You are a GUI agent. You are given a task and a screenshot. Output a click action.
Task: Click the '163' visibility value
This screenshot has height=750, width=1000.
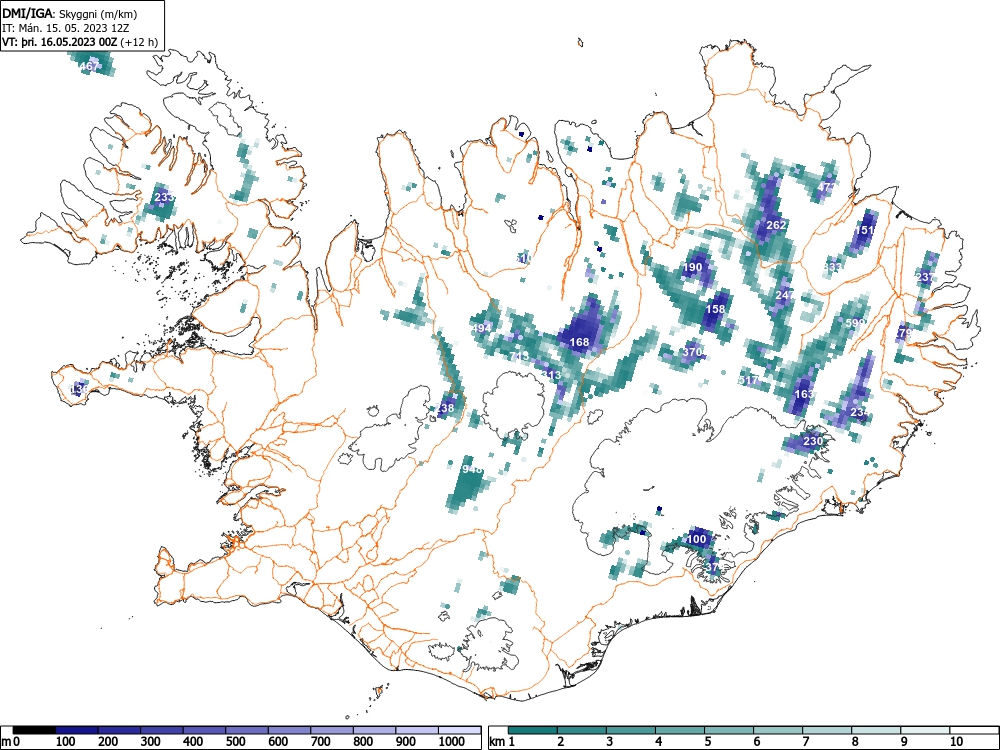tap(804, 394)
